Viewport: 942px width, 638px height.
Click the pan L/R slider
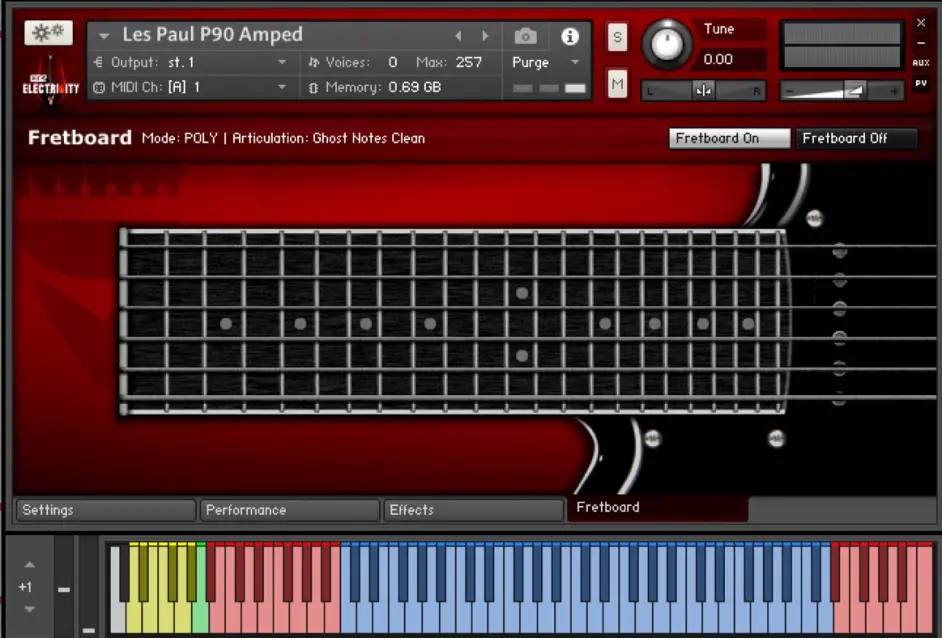click(x=703, y=91)
